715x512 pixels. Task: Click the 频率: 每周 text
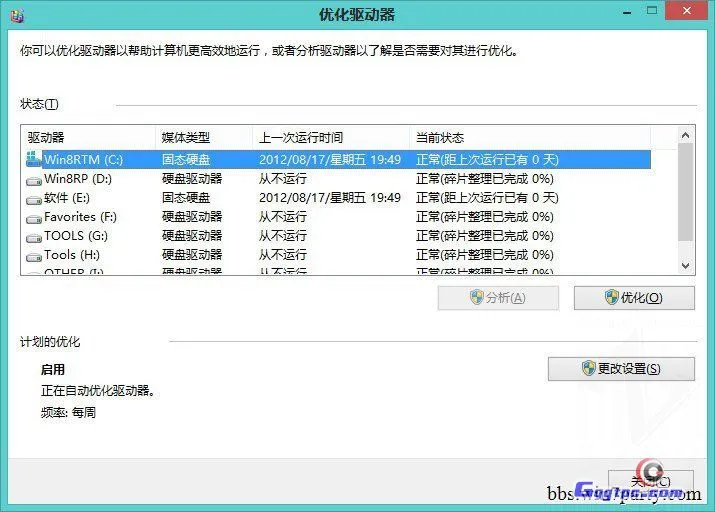pos(68,413)
